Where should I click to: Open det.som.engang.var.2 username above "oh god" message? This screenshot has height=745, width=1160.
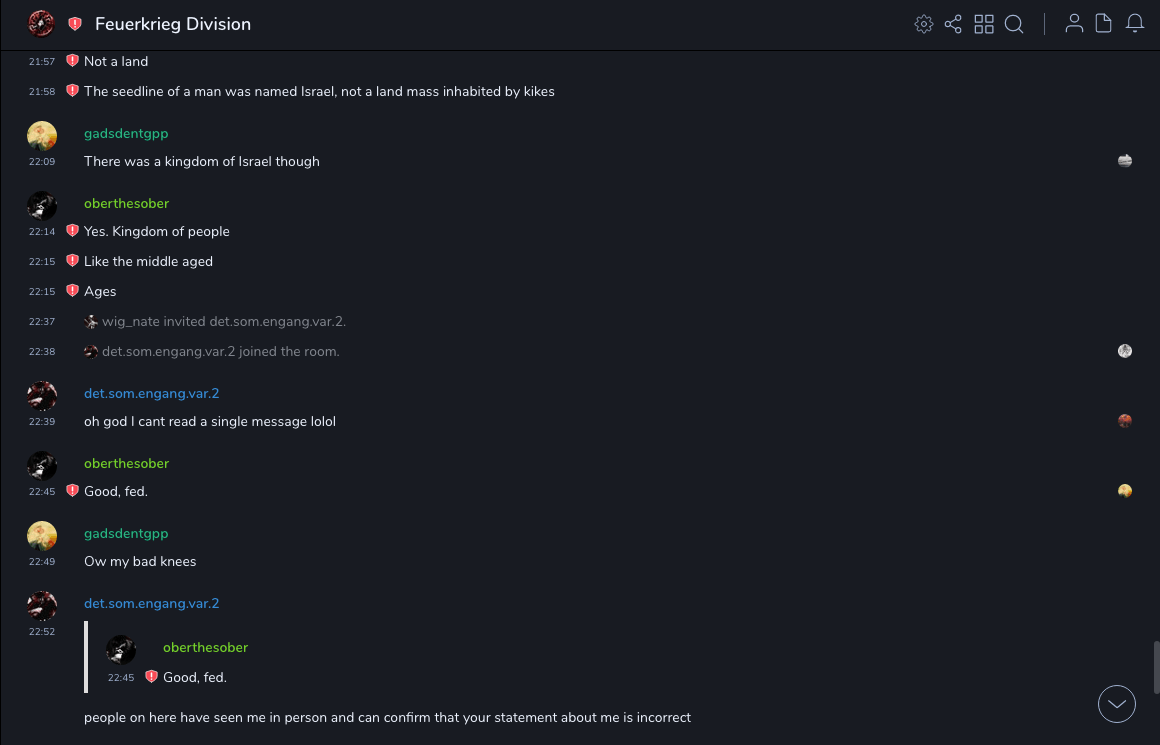(151, 393)
